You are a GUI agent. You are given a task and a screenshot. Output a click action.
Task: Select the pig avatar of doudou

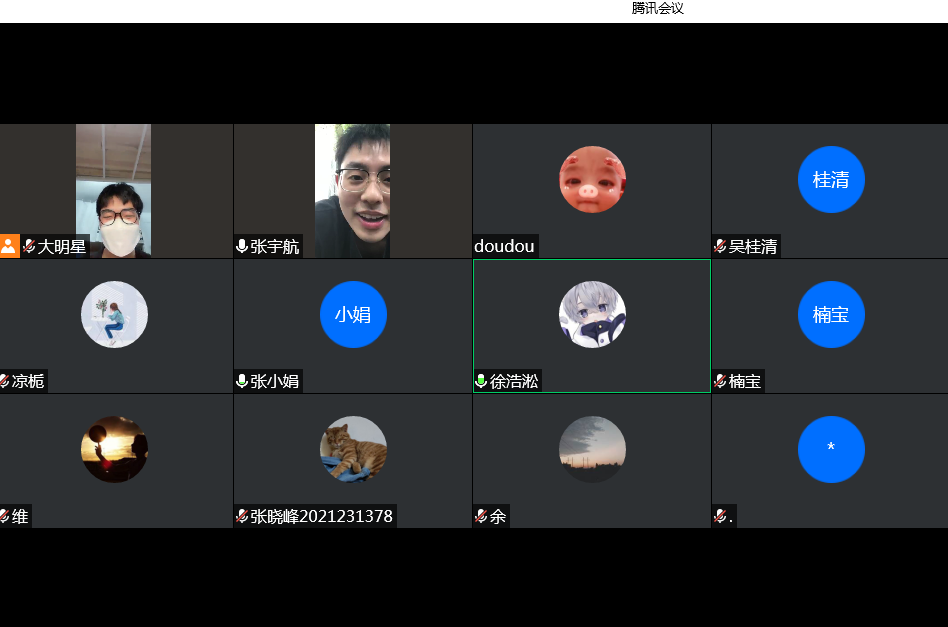[592, 180]
